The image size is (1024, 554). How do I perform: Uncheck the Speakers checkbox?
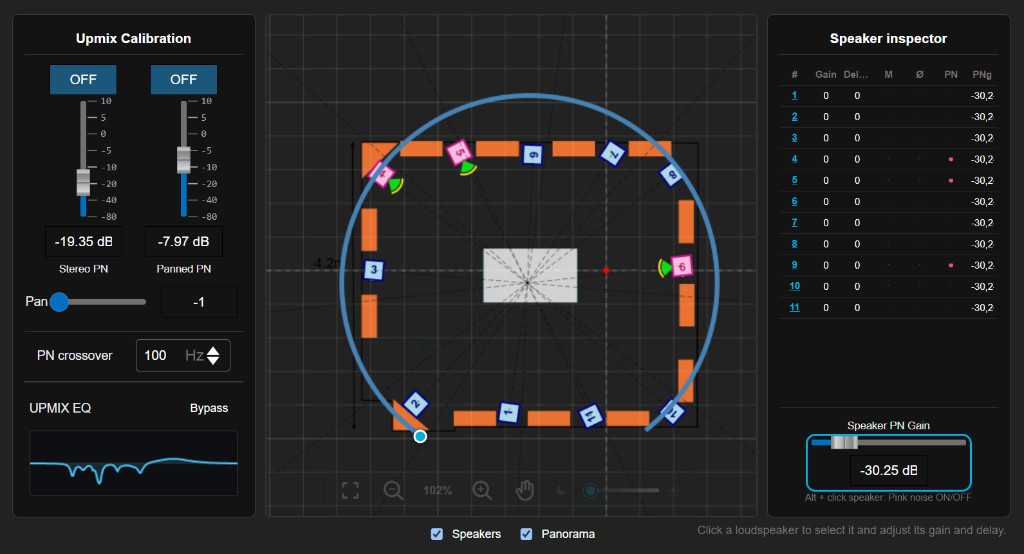click(x=437, y=534)
